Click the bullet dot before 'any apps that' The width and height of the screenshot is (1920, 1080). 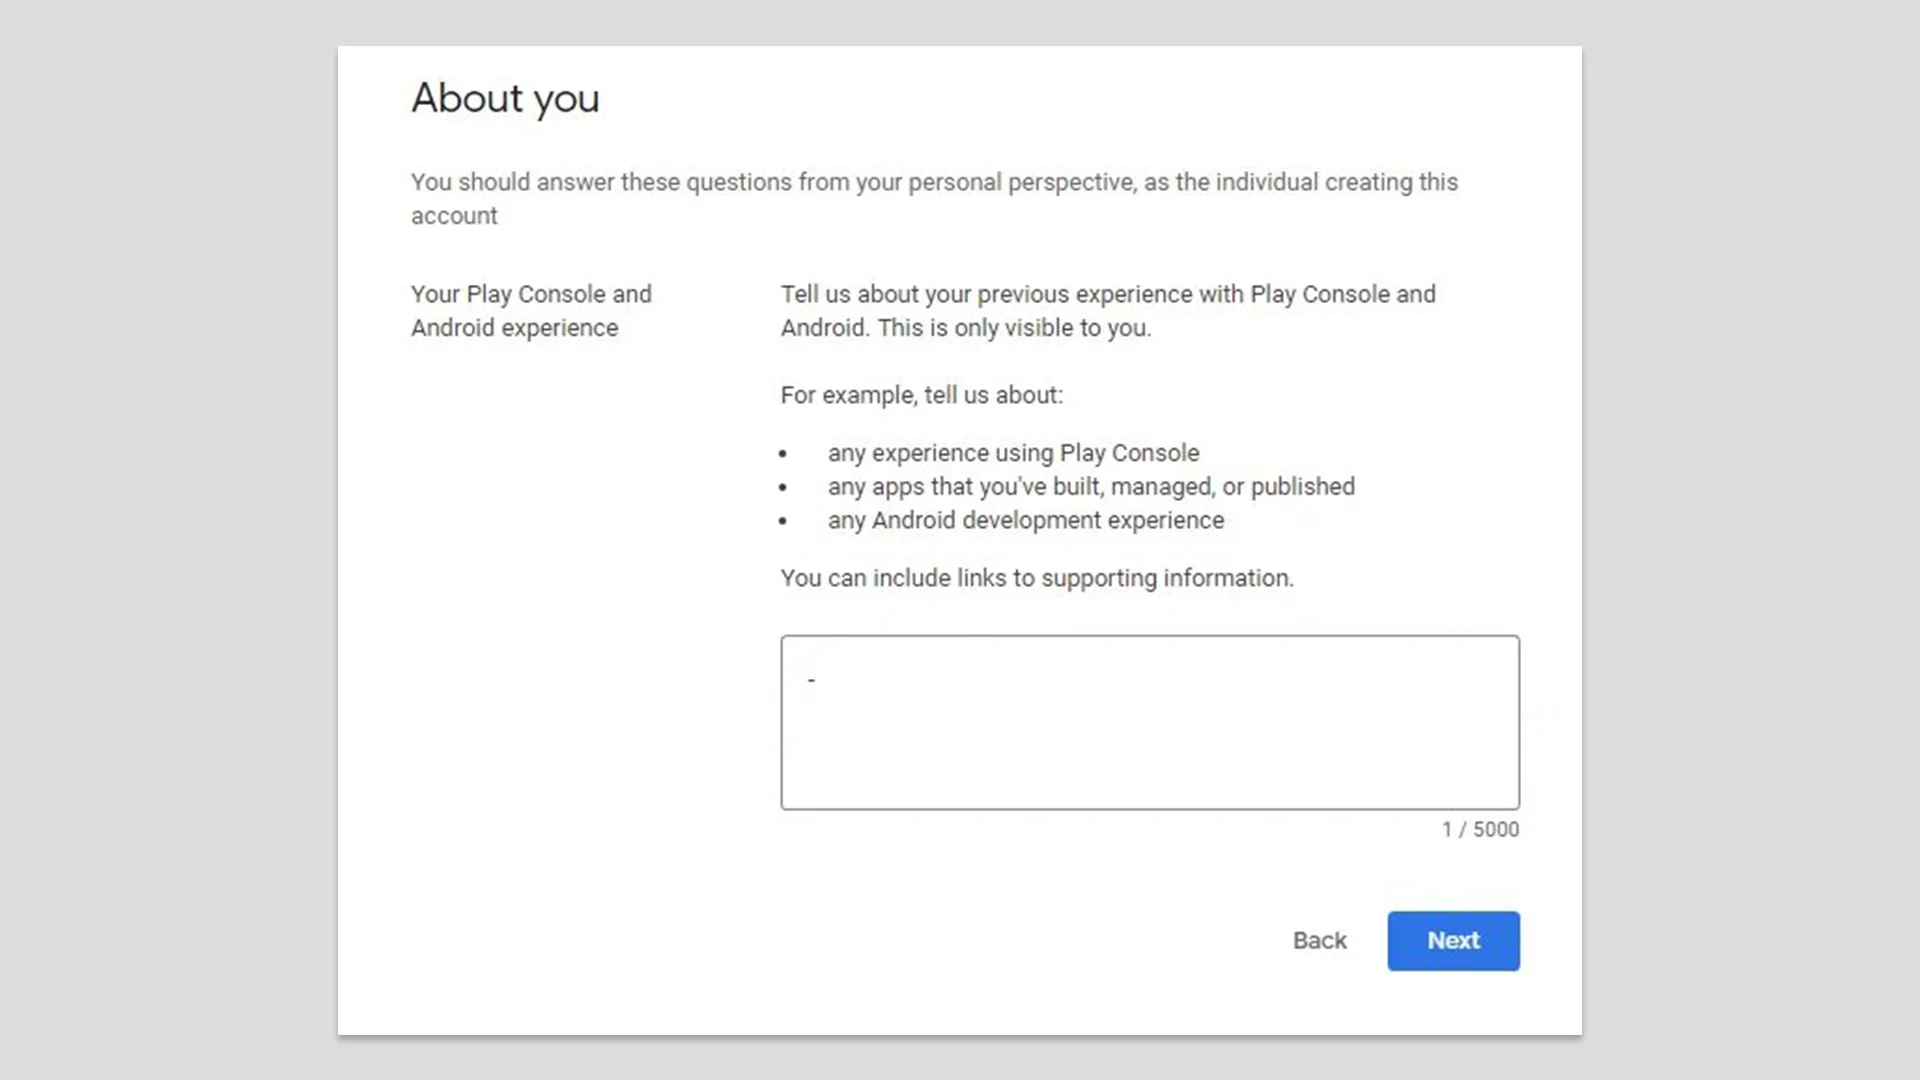(x=783, y=488)
